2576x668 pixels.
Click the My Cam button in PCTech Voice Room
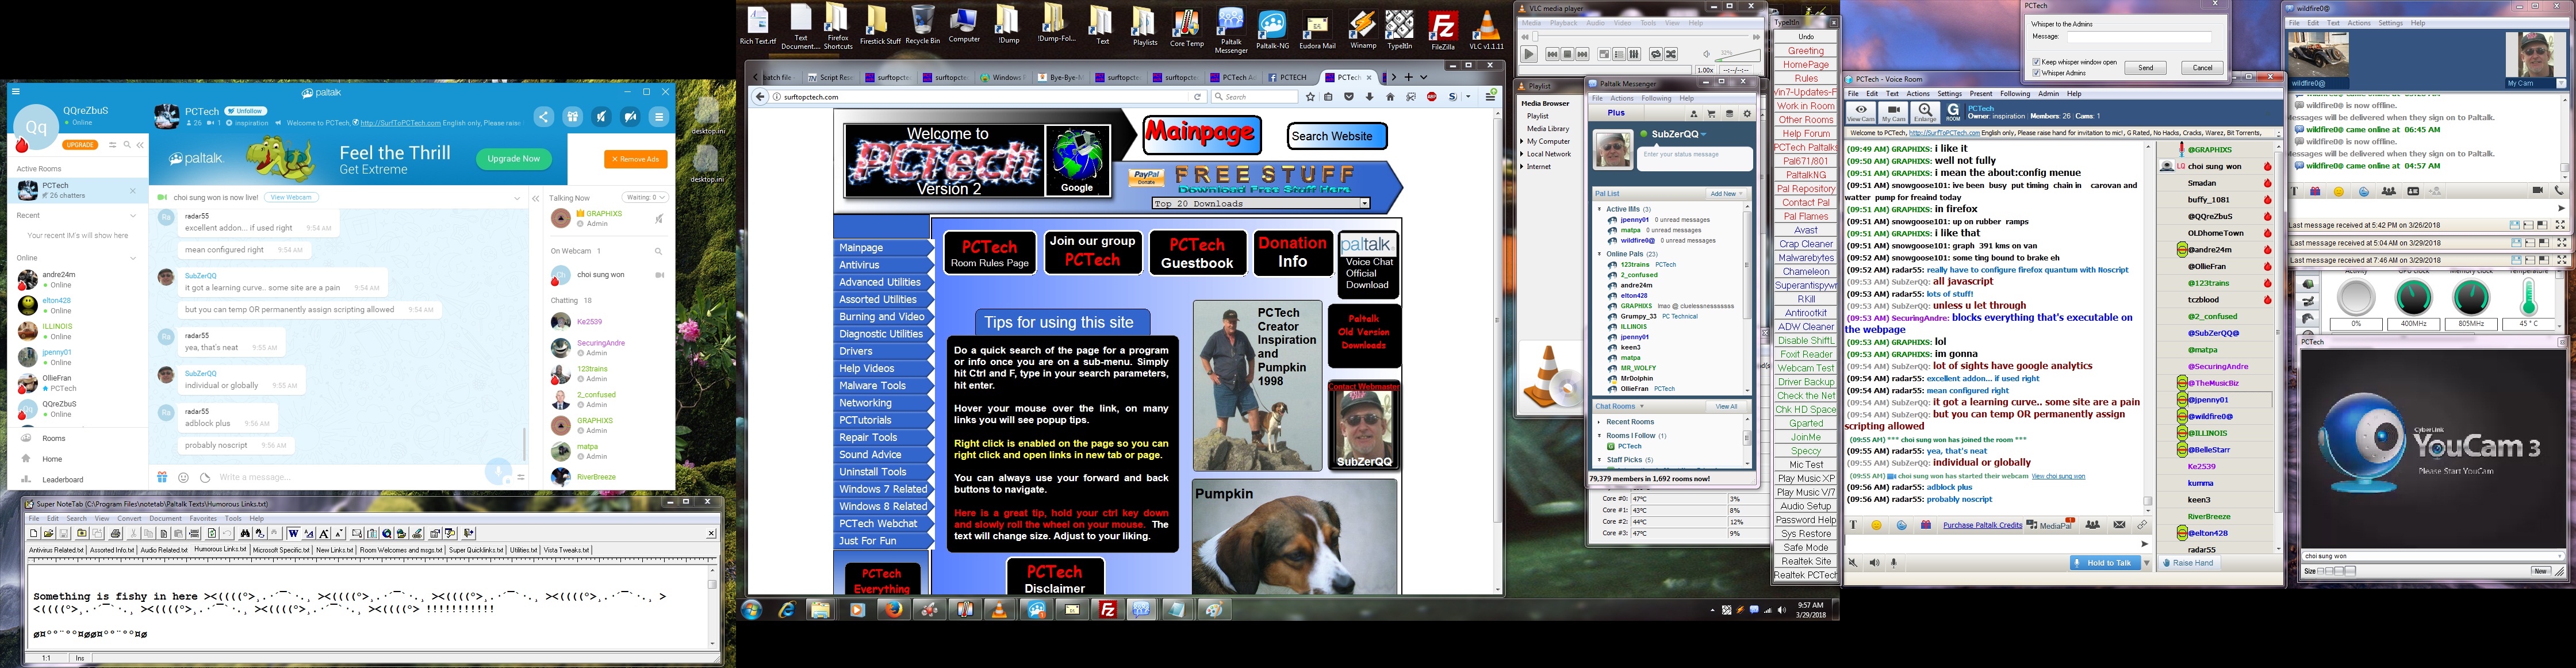tap(1893, 113)
